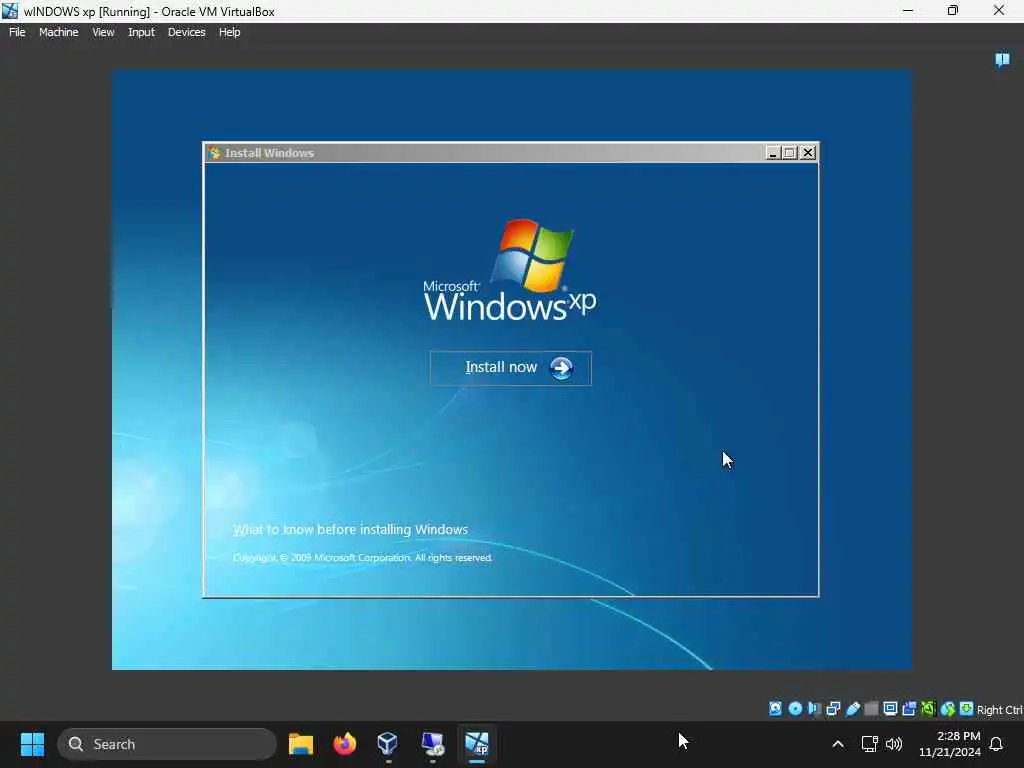
Task: Click the Right Ctrl host key label
Action: (x=1000, y=710)
